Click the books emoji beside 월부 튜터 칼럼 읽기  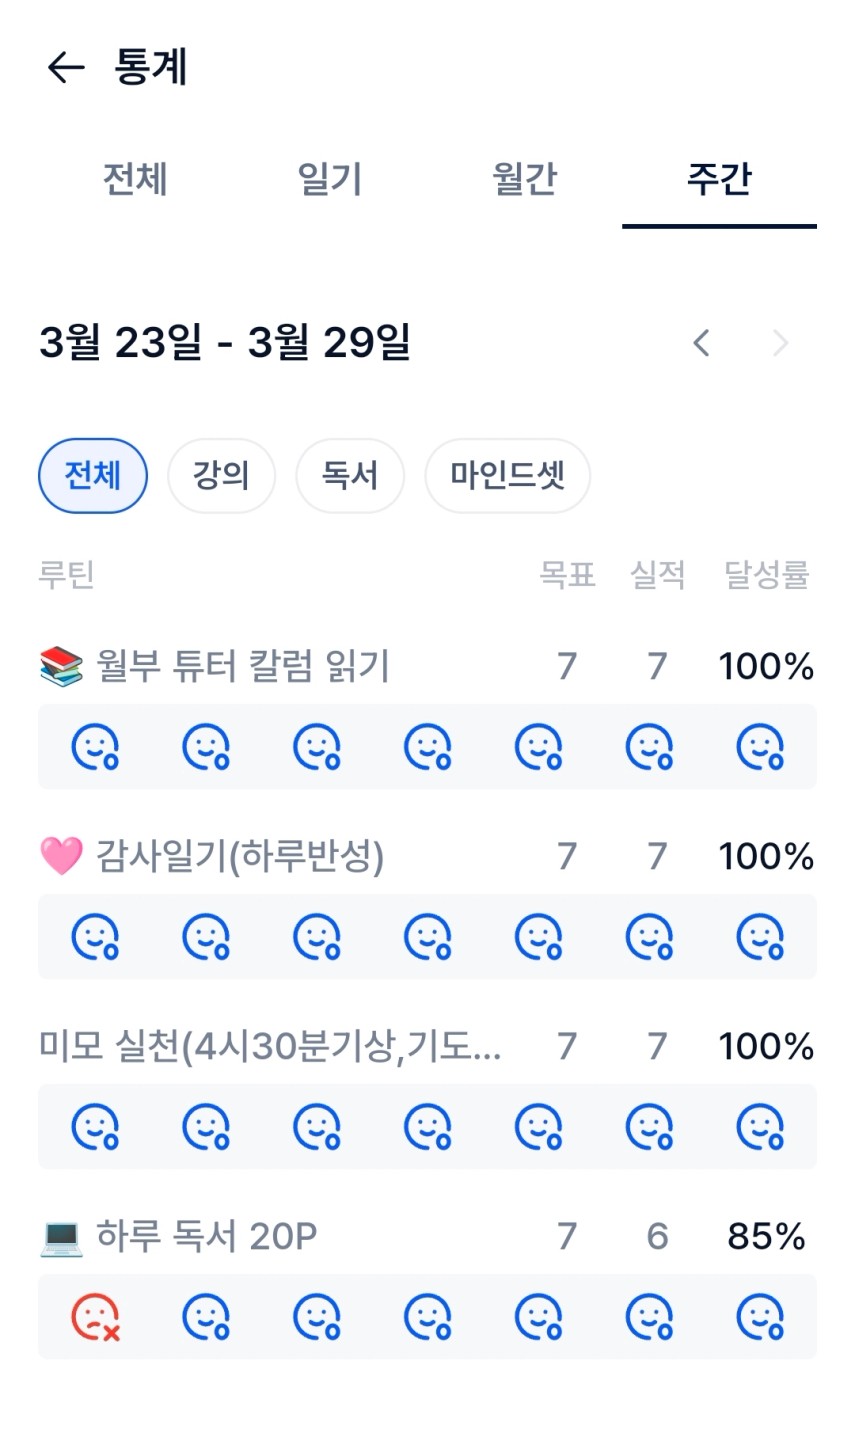click(61, 666)
